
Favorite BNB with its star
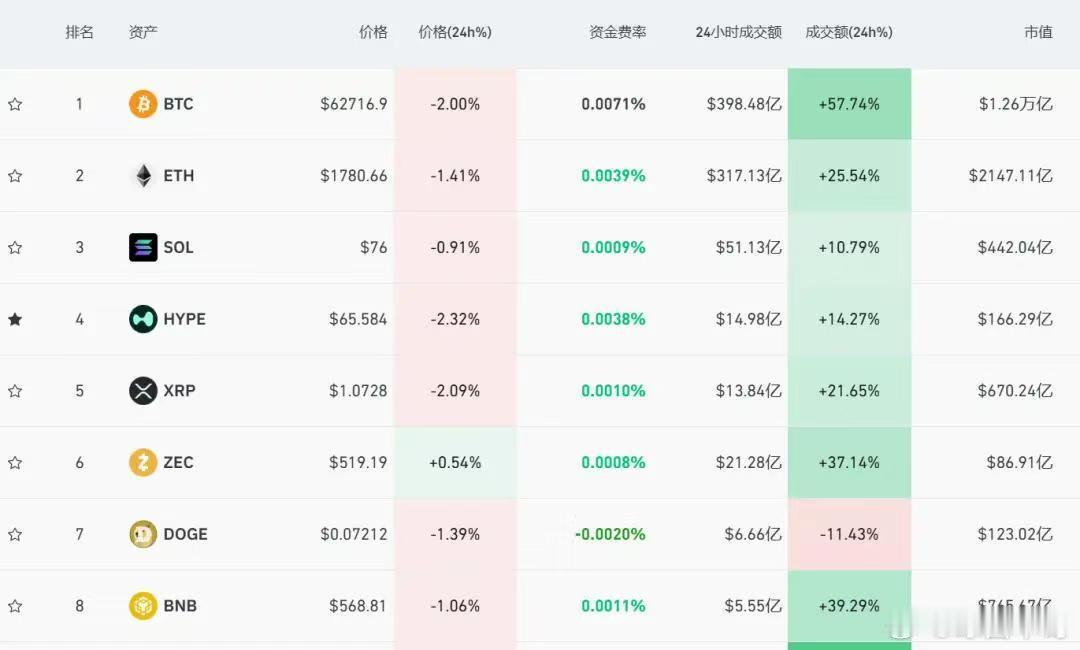(15, 606)
